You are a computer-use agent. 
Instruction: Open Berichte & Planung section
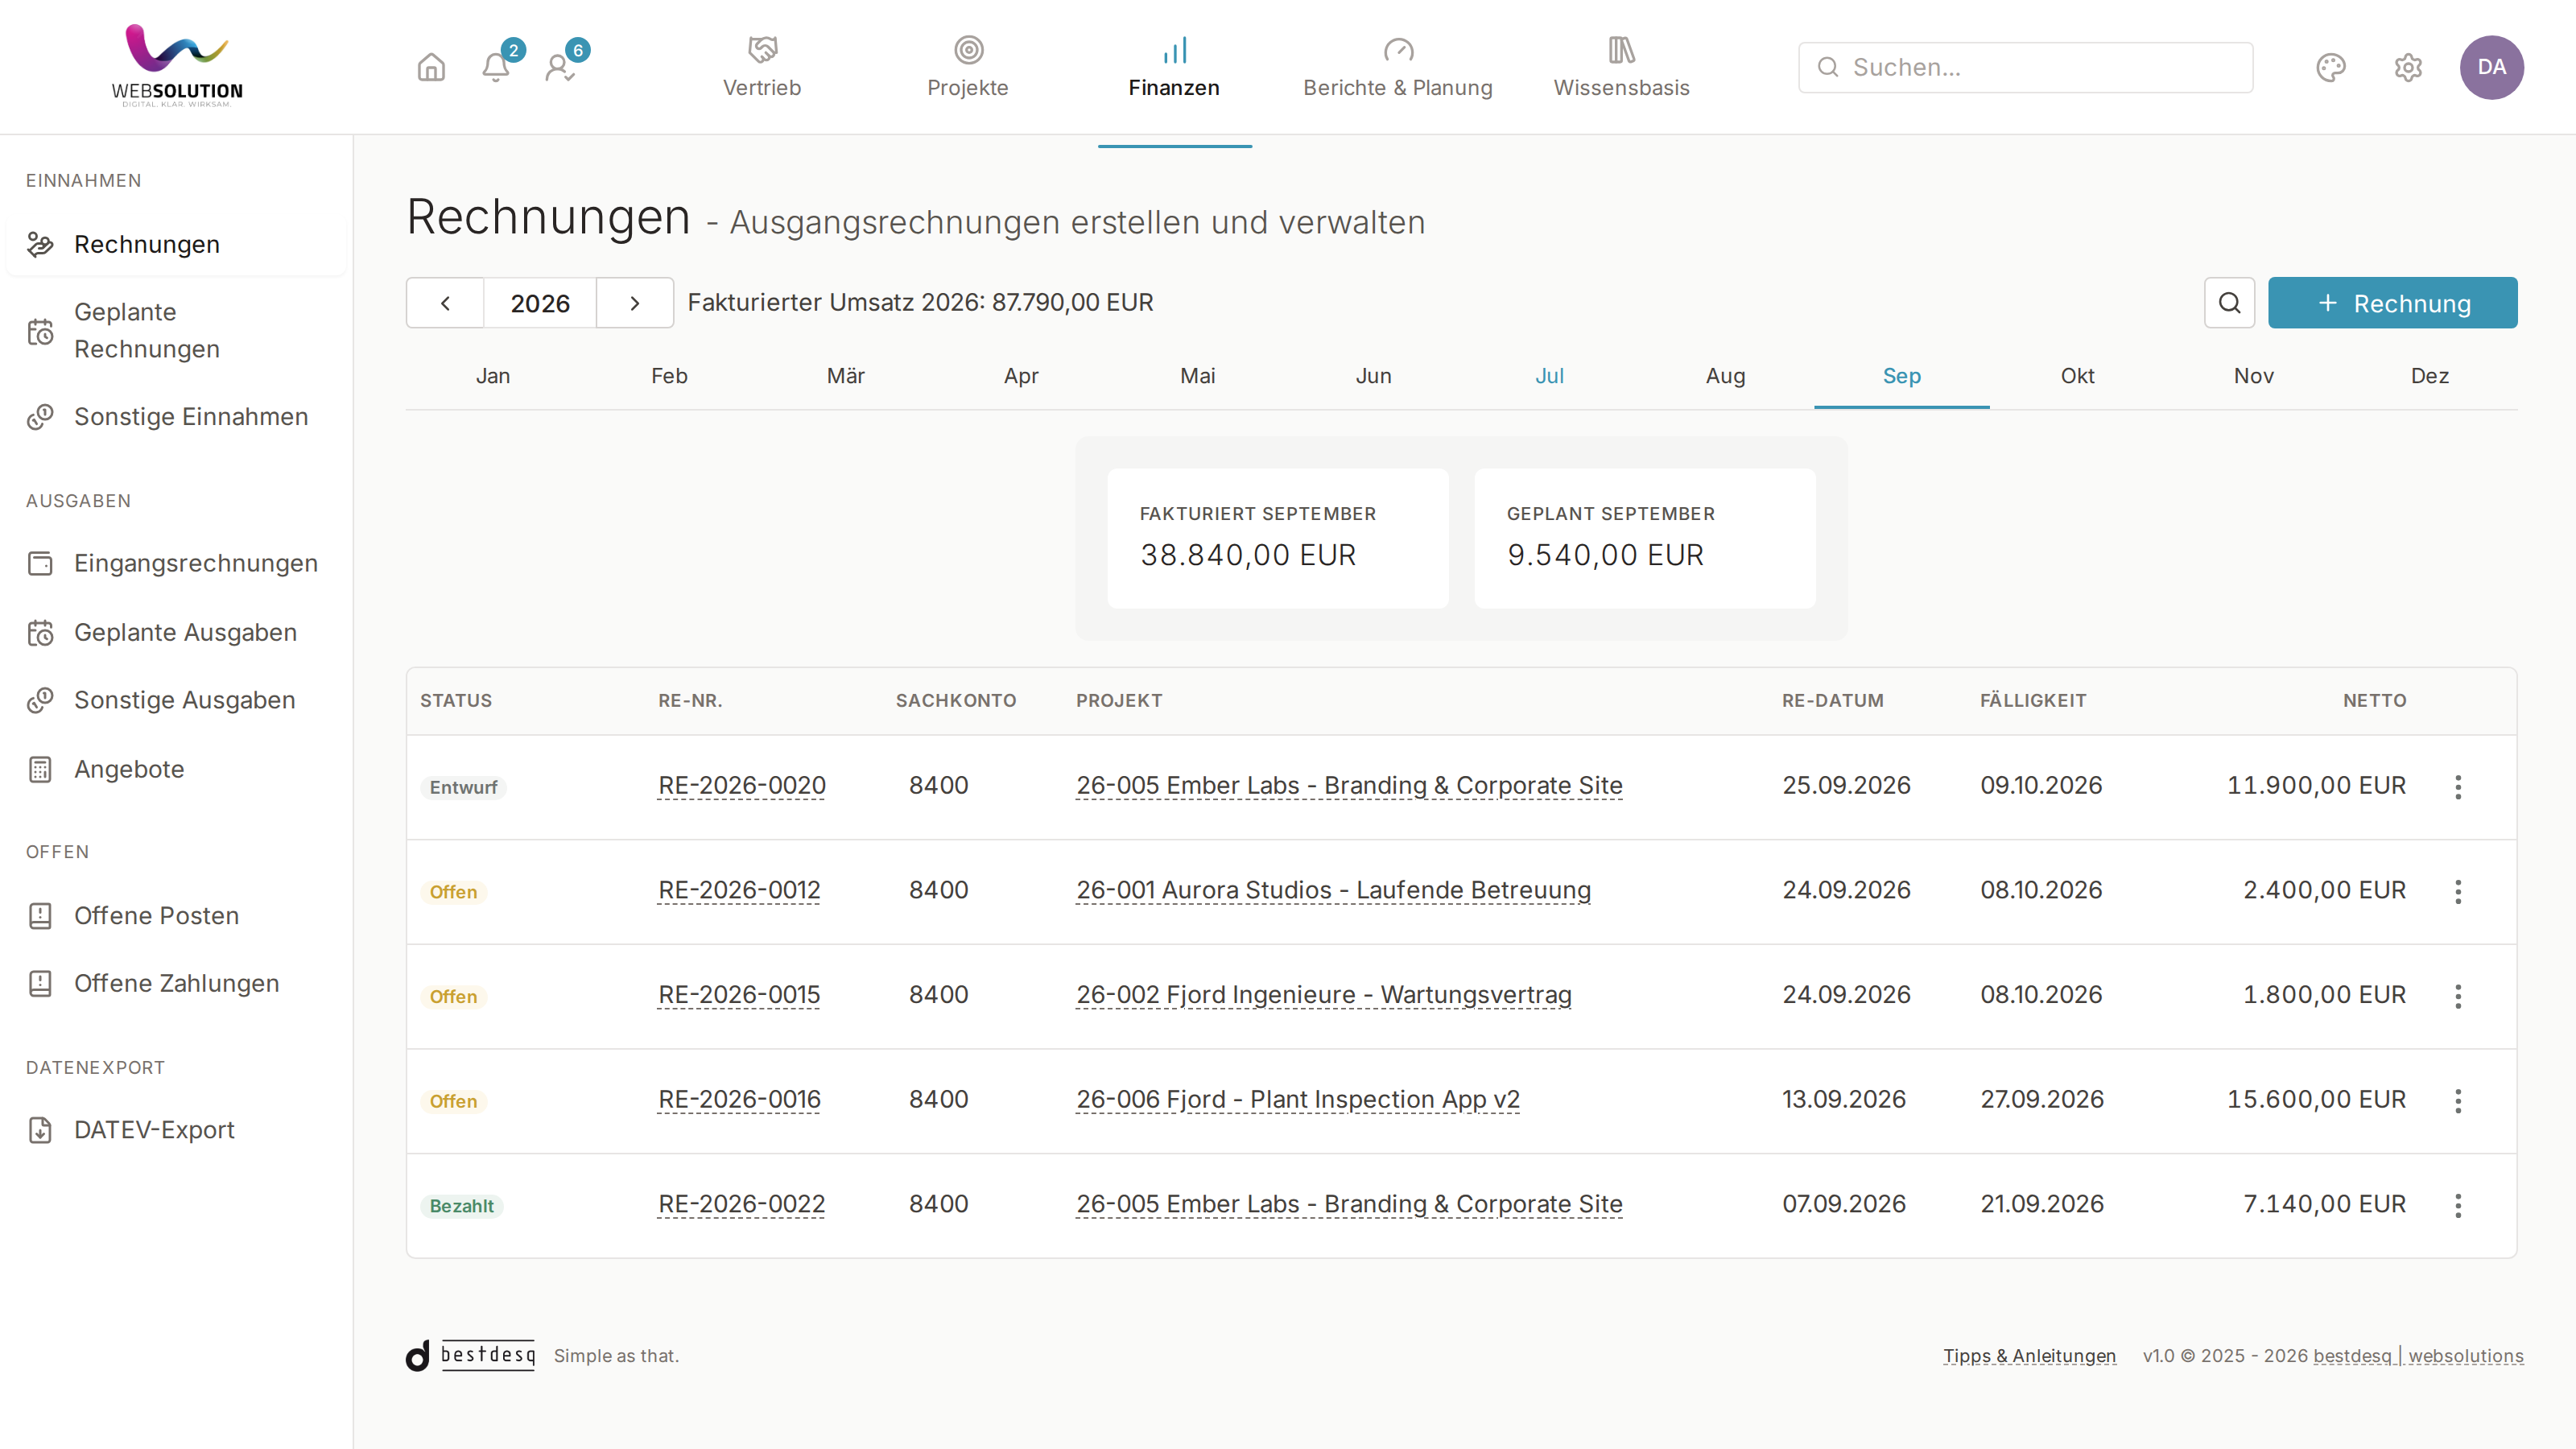click(1397, 67)
